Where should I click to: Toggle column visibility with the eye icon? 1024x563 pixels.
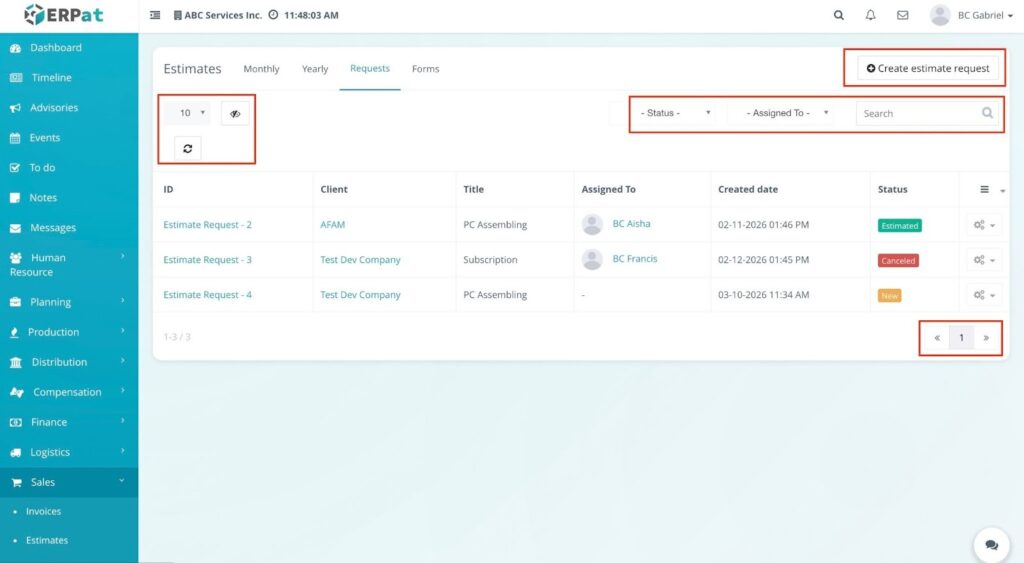coord(235,113)
